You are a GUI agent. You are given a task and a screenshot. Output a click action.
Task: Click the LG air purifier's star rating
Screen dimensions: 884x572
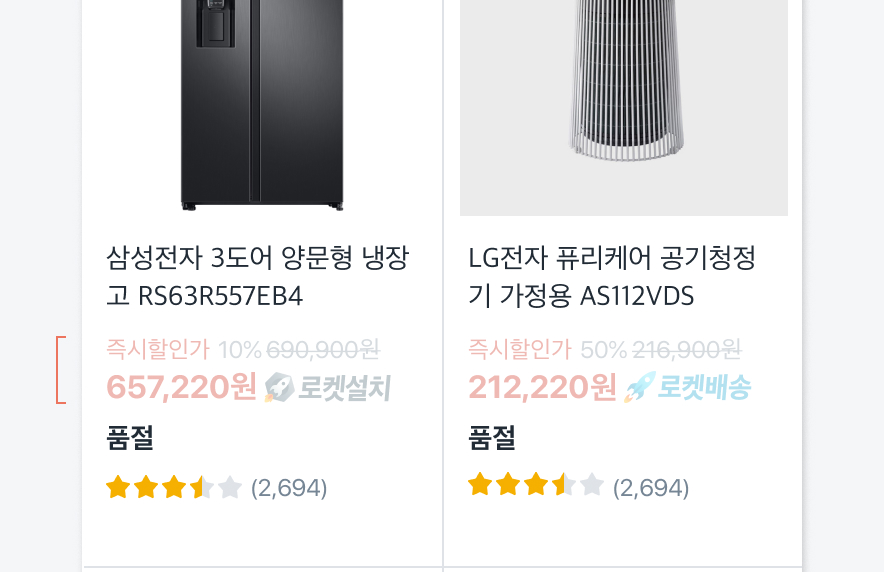coord(536,486)
